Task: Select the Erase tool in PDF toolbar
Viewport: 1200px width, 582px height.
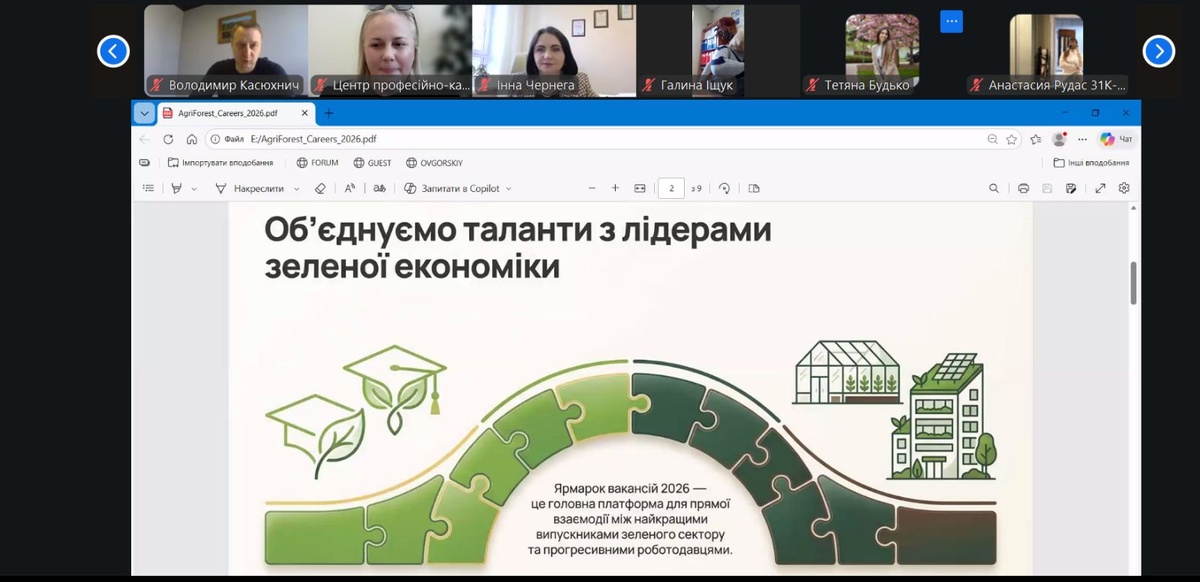Action: click(x=320, y=188)
